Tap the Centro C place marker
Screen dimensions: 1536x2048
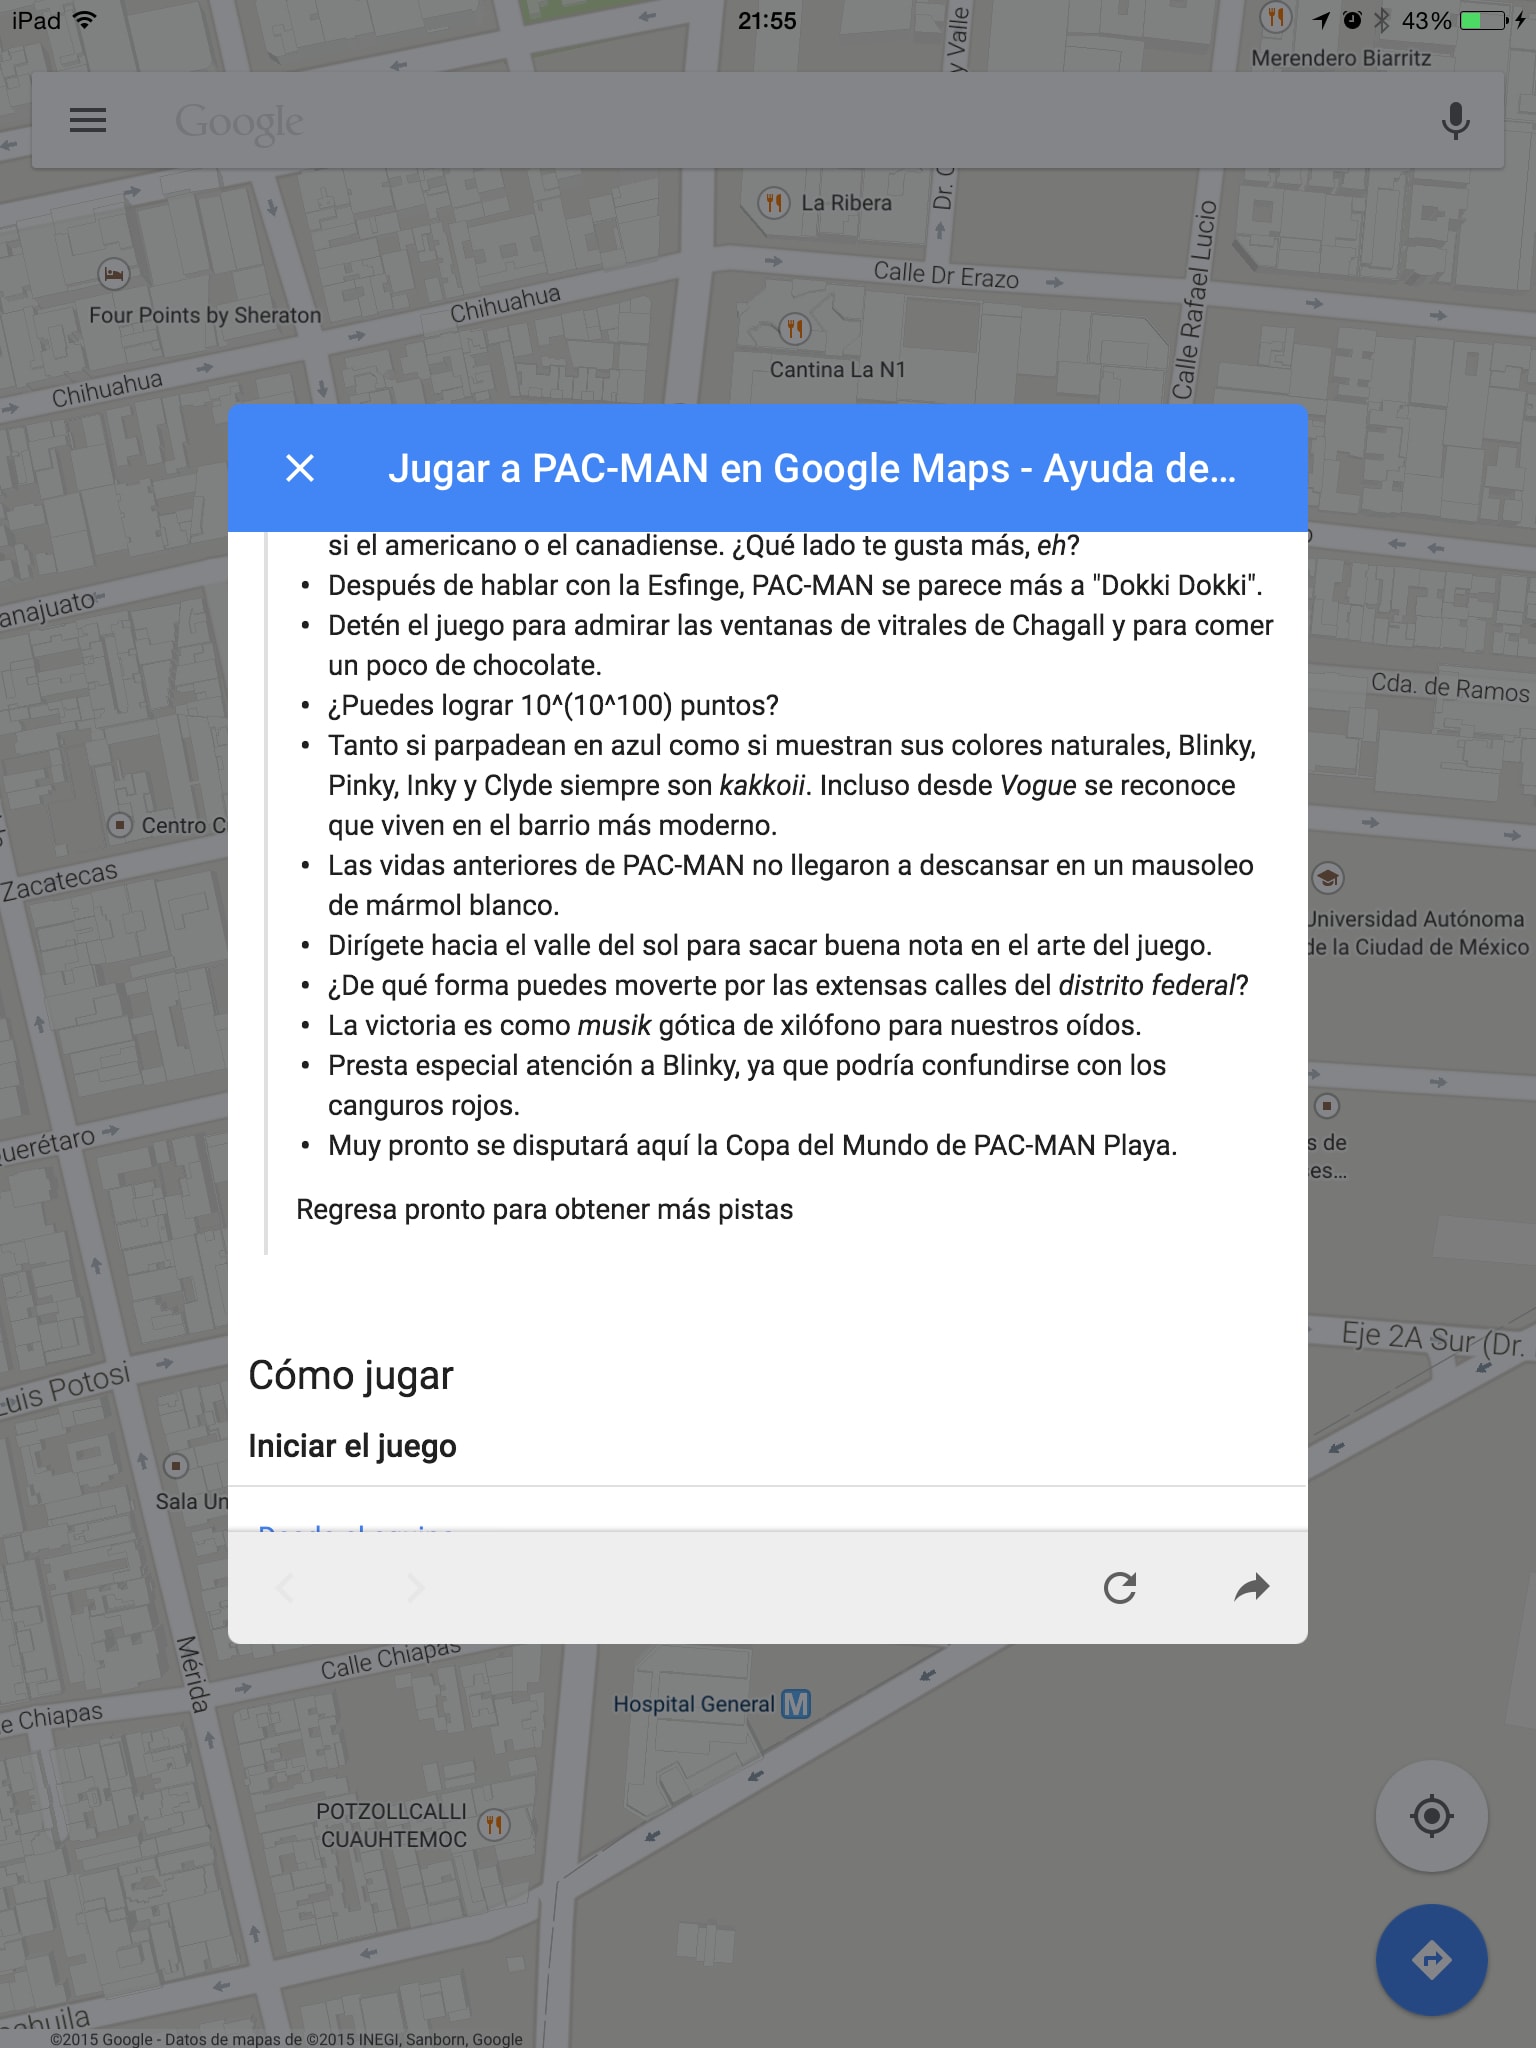pyautogui.click(x=120, y=825)
